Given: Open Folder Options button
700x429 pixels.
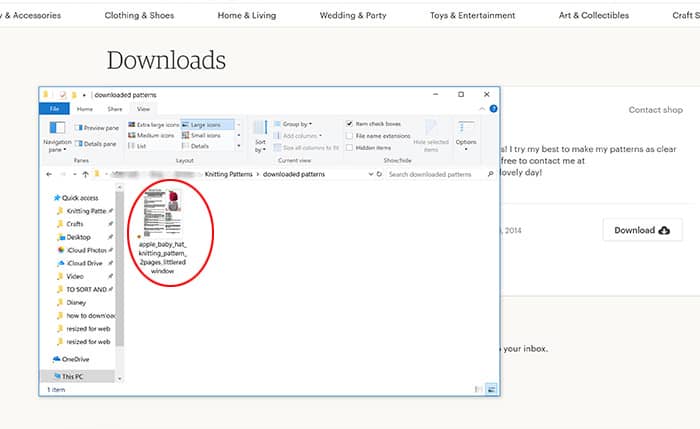Looking at the screenshot, I should pyautogui.click(x=466, y=136).
